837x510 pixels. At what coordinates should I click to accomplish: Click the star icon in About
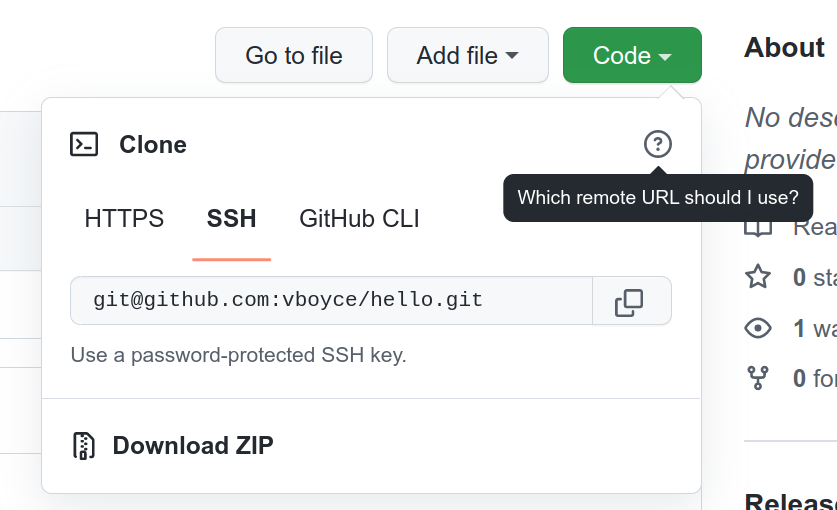pyautogui.click(x=758, y=277)
